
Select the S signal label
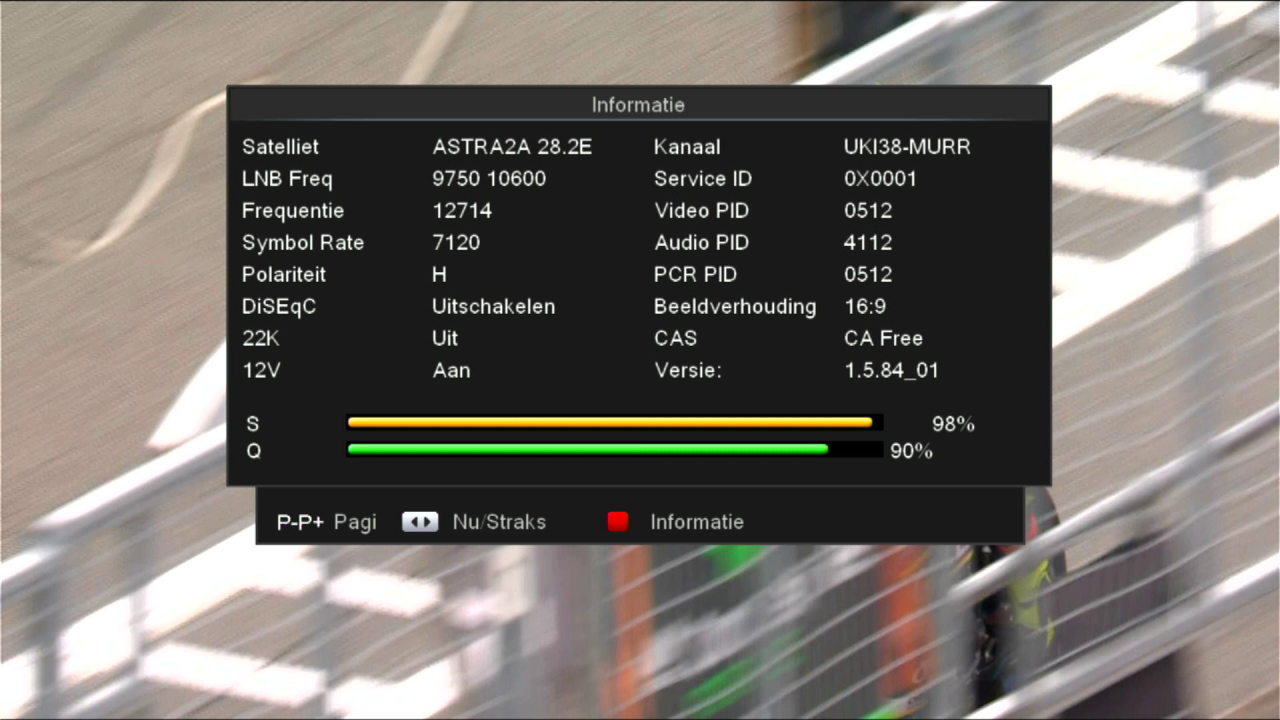tap(253, 424)
